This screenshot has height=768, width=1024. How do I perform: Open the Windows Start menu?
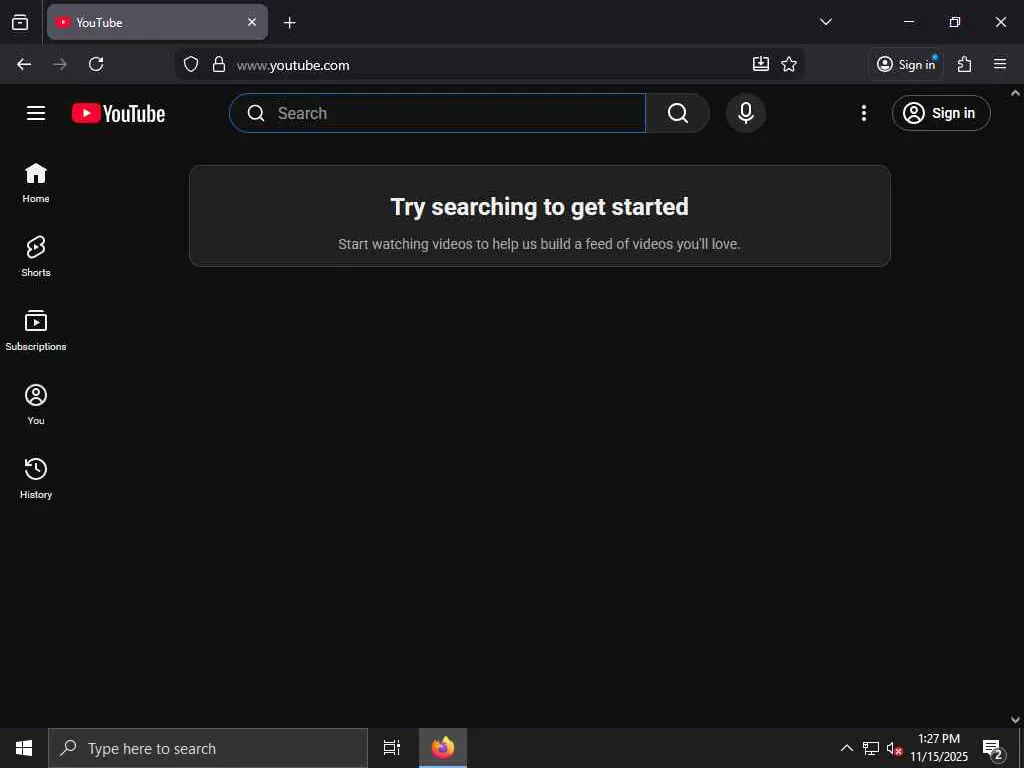[24, 748]
